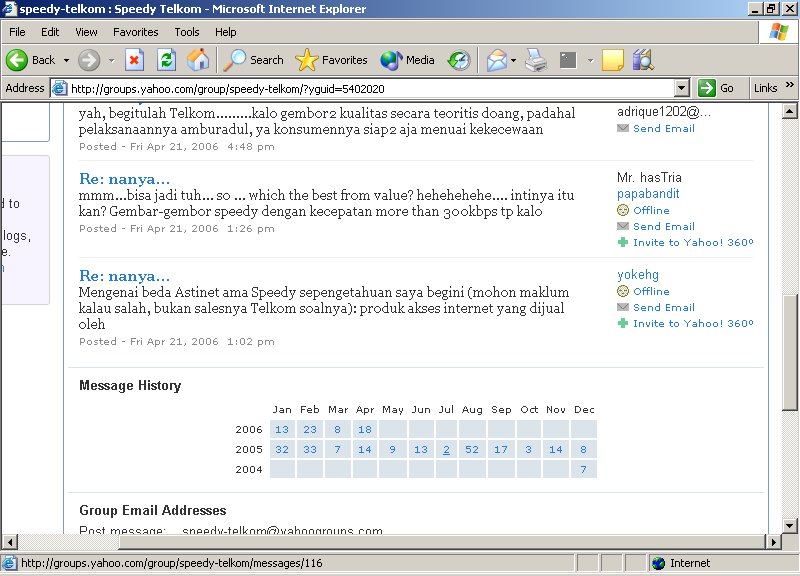Open the Edit button dropdown arrow
The width and height of the screenshot is (800, 576).
pos(590,61)
